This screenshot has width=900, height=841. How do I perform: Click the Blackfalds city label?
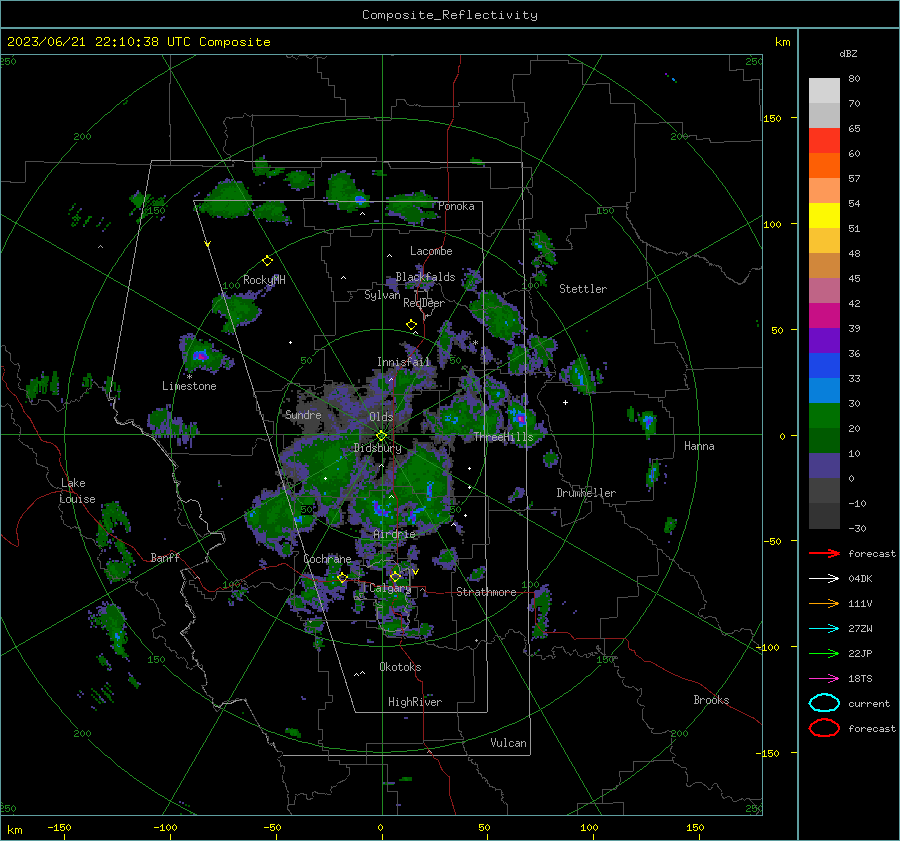click(x=425, y=277)
